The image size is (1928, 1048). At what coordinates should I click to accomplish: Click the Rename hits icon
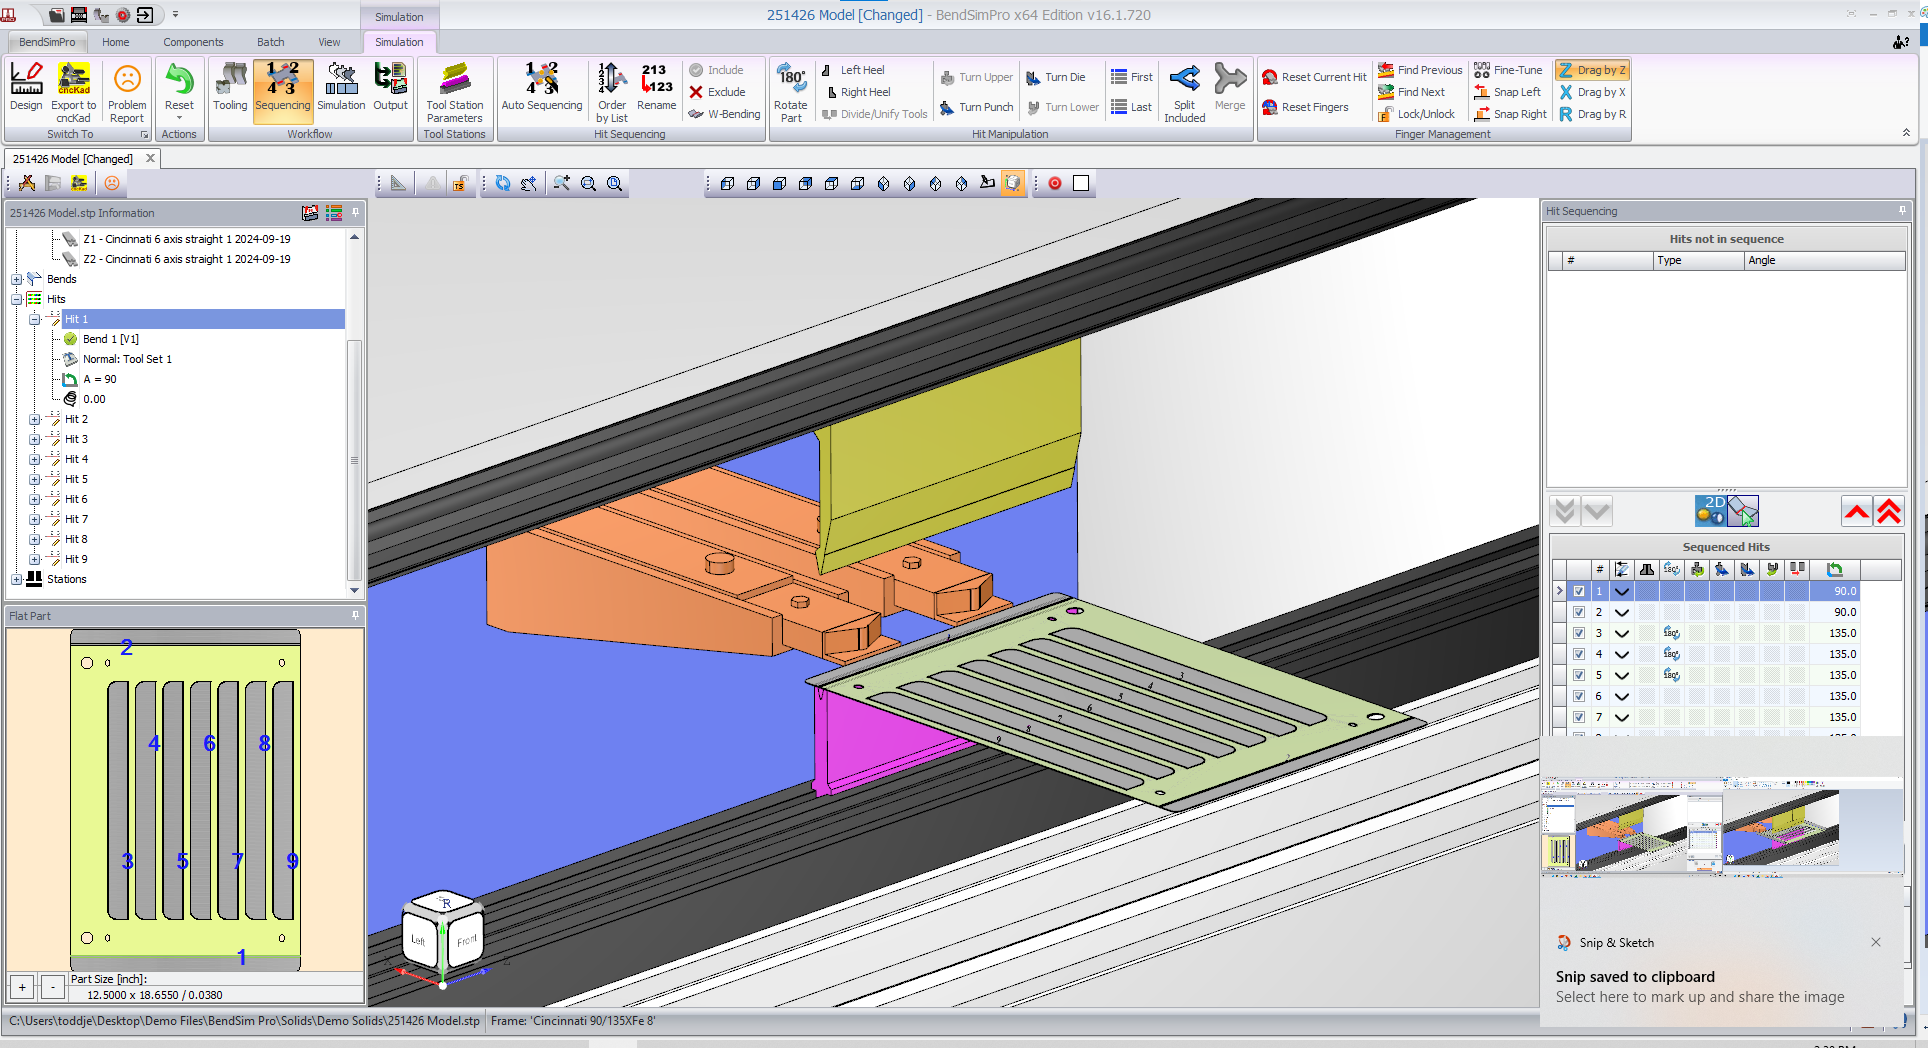(x=656, y=88)
